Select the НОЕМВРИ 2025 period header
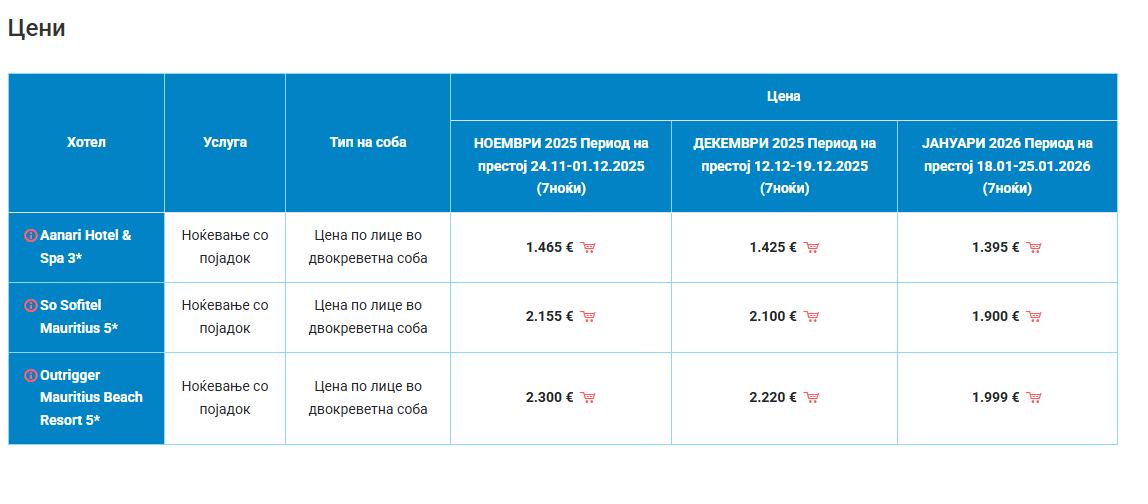The width and height of the screenshot is (1148, 504). click(561, 165)
